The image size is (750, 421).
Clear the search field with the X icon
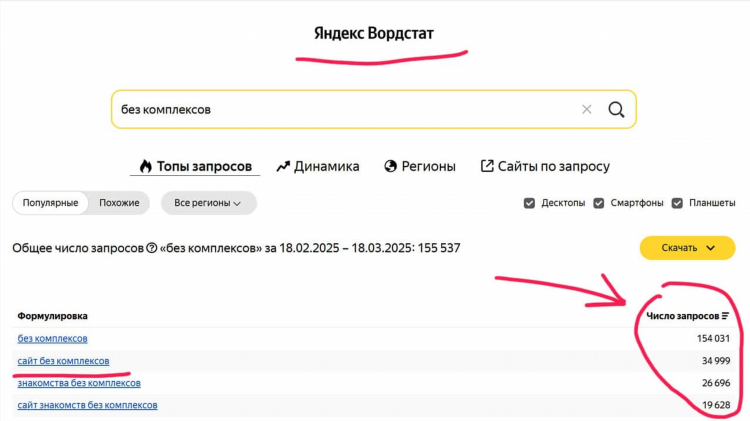[586, 110]
